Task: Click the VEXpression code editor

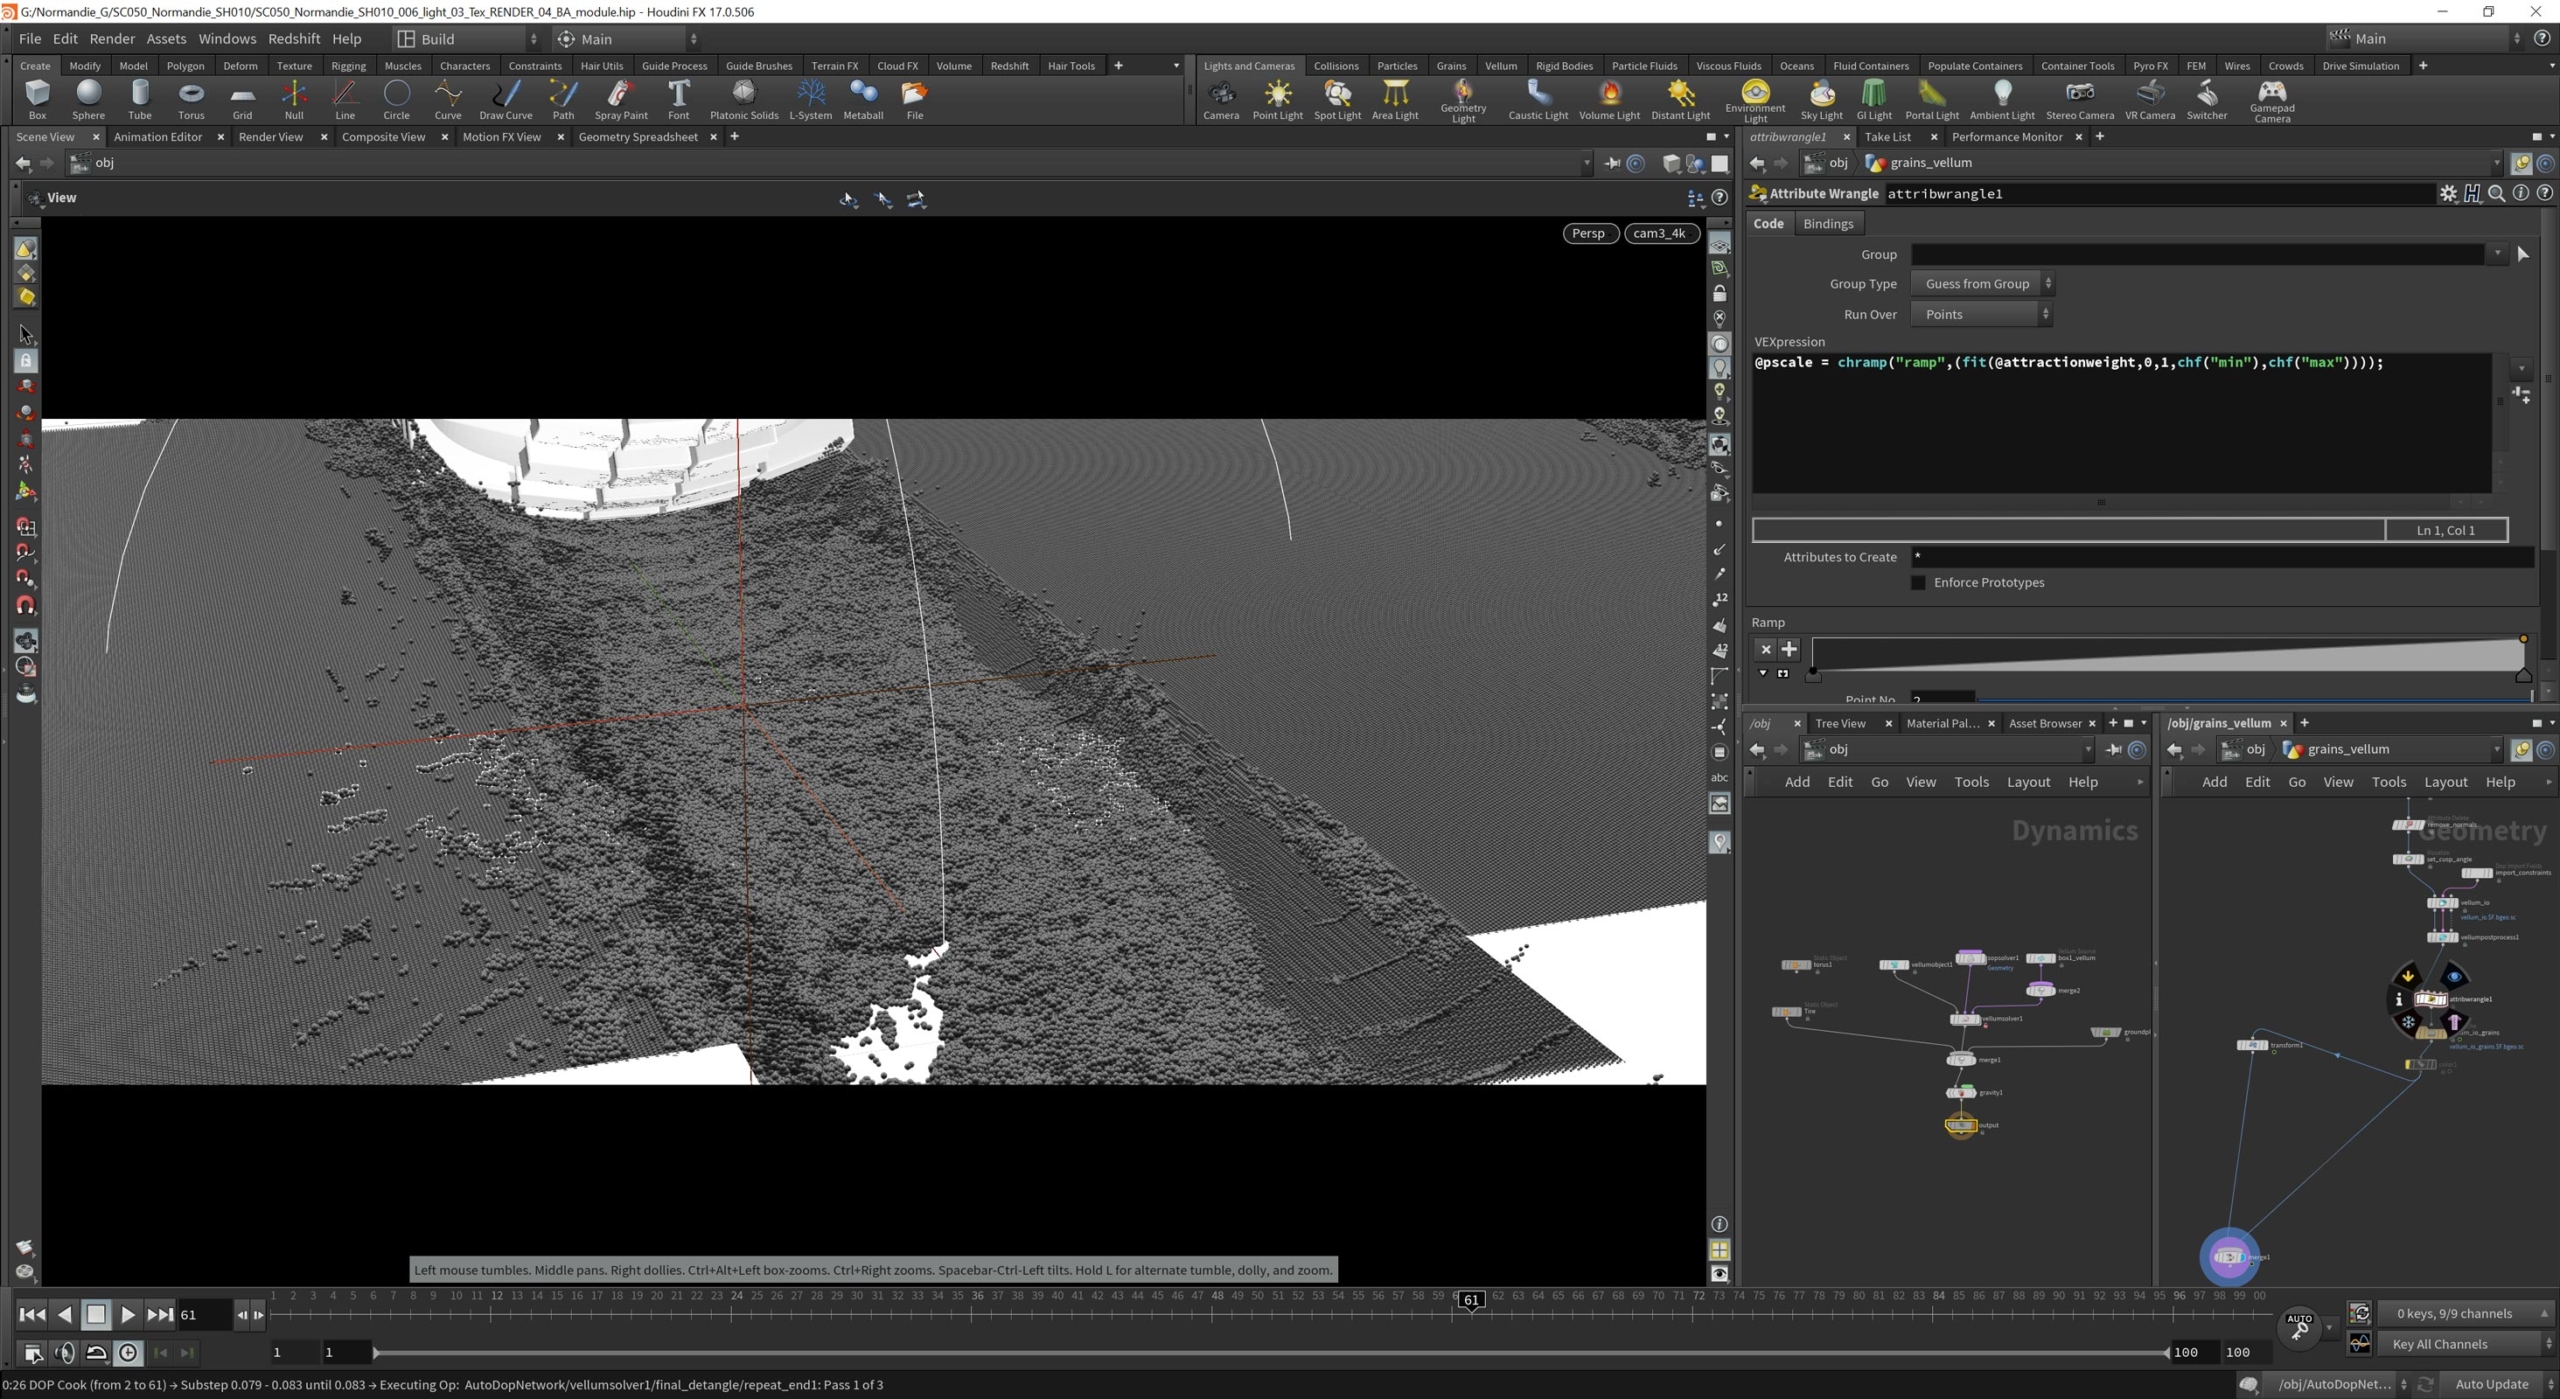Action: 2120,423
